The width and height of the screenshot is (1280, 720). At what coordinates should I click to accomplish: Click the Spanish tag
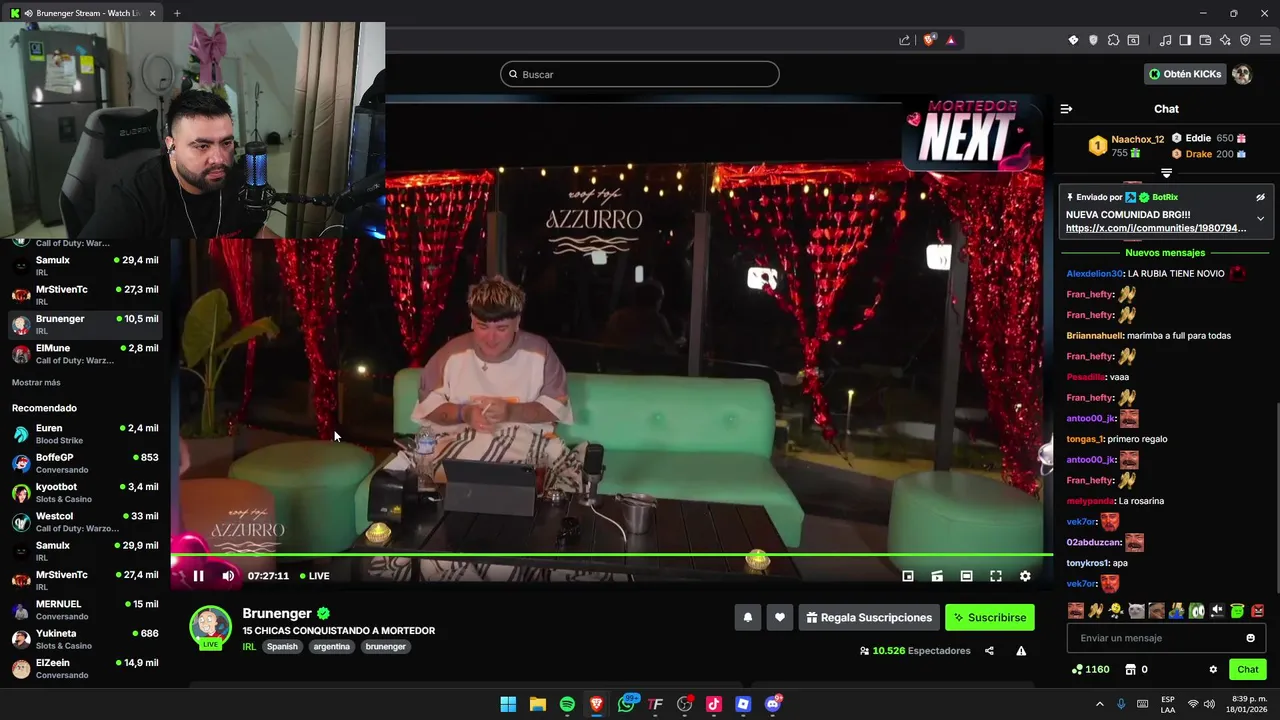point(282,647)
